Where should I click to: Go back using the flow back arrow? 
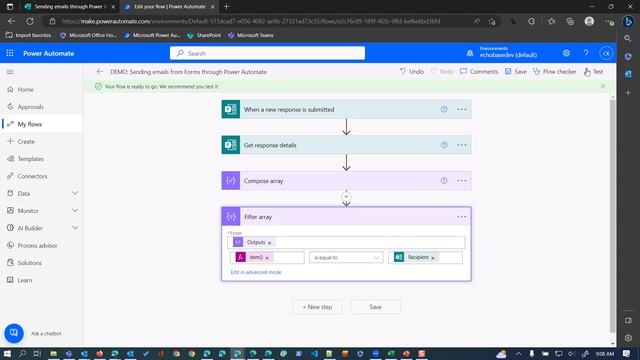(100, 71)
